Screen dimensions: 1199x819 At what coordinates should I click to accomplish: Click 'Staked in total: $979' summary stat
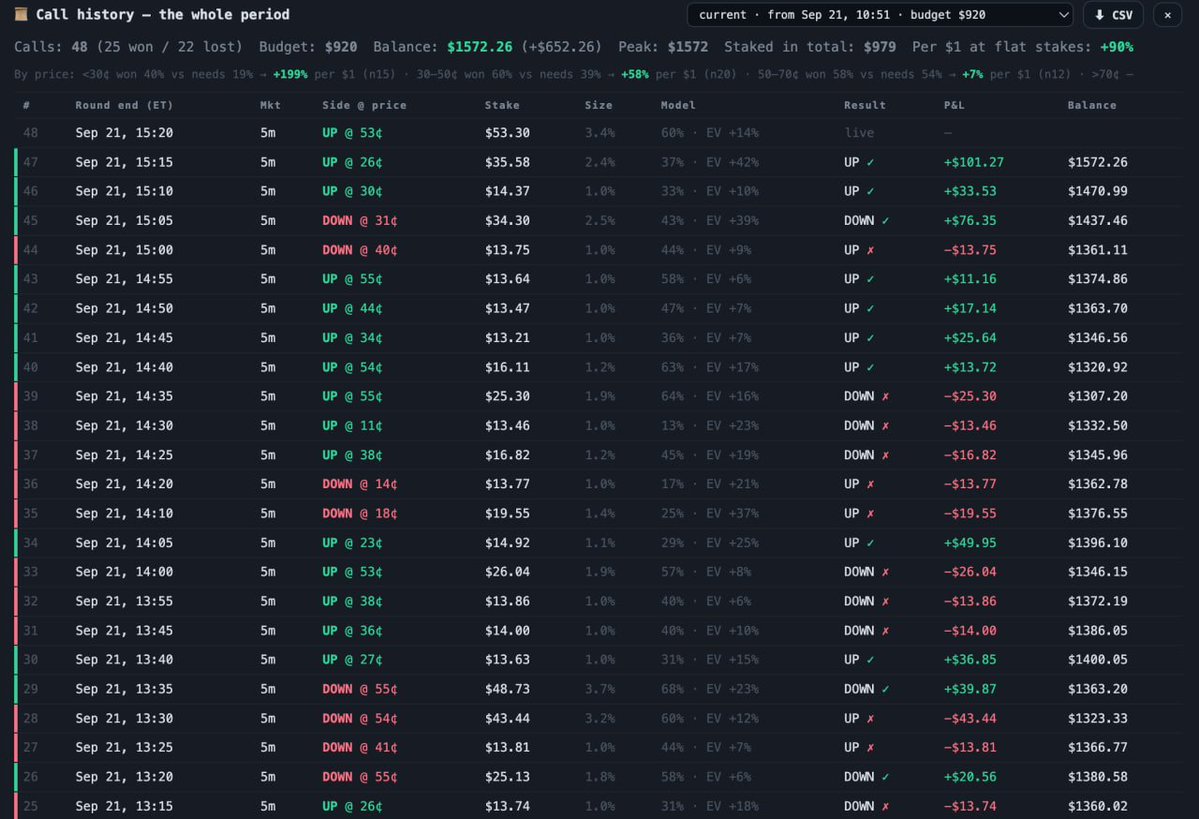810,47
